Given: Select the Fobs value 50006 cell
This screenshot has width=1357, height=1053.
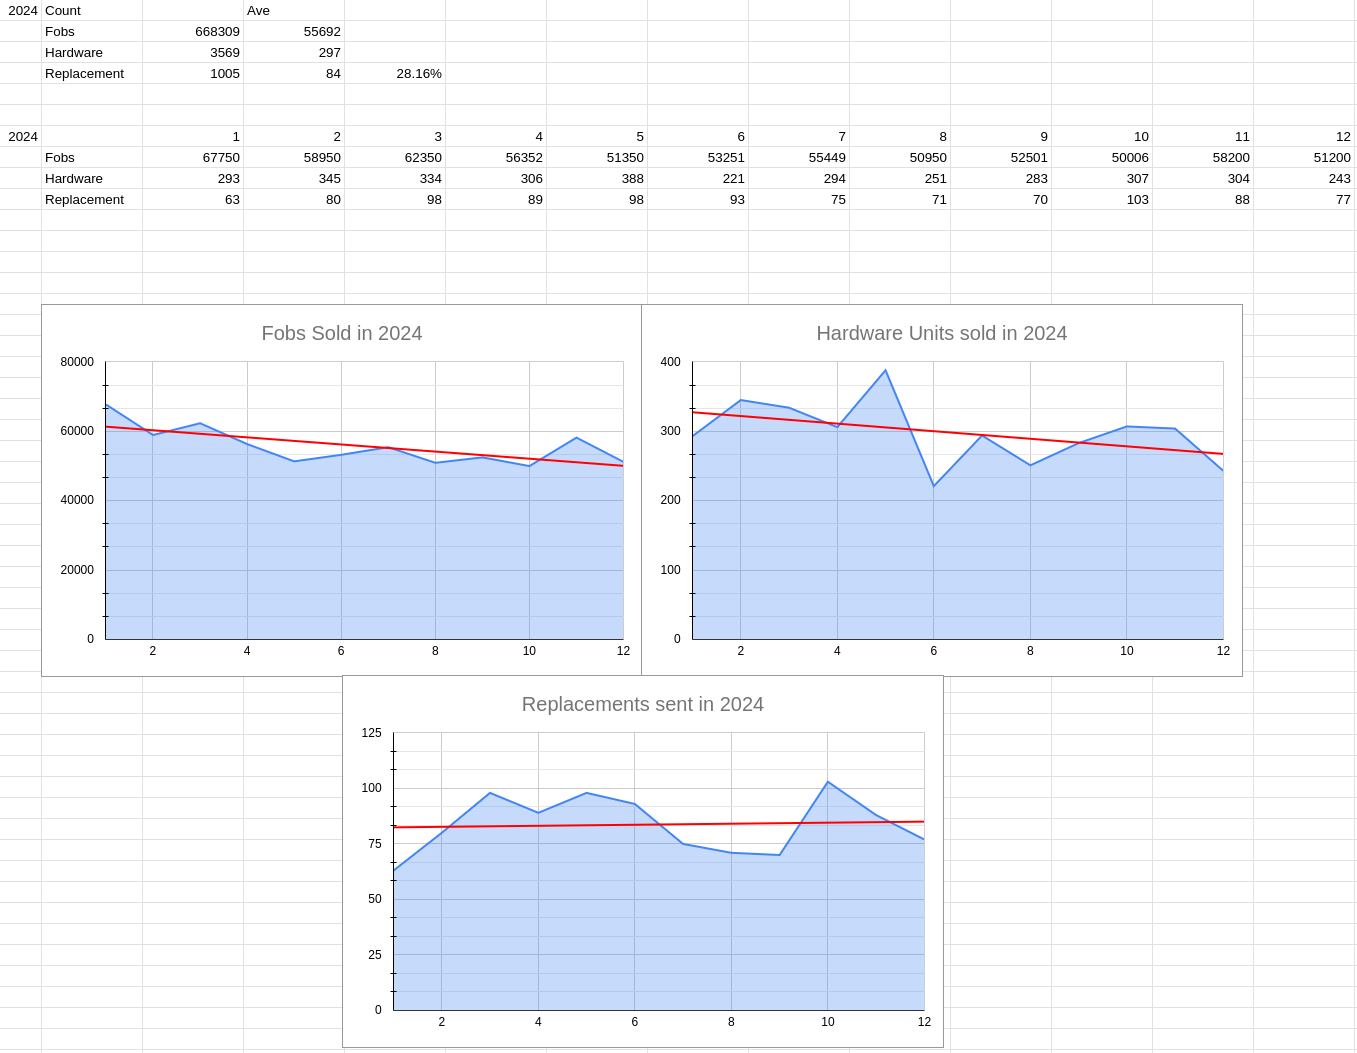Looking at the screenshot, I should pos(1102,158).
